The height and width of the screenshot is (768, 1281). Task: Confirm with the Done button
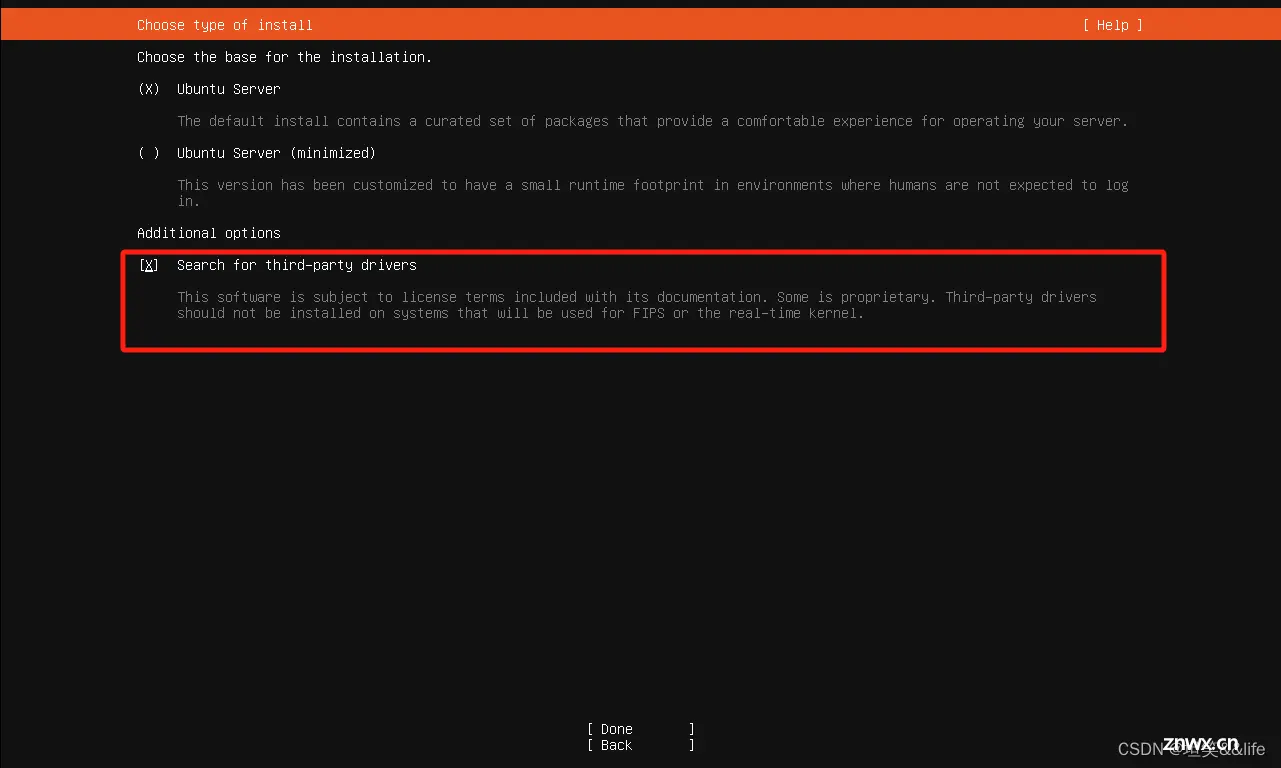coord(641,729)
